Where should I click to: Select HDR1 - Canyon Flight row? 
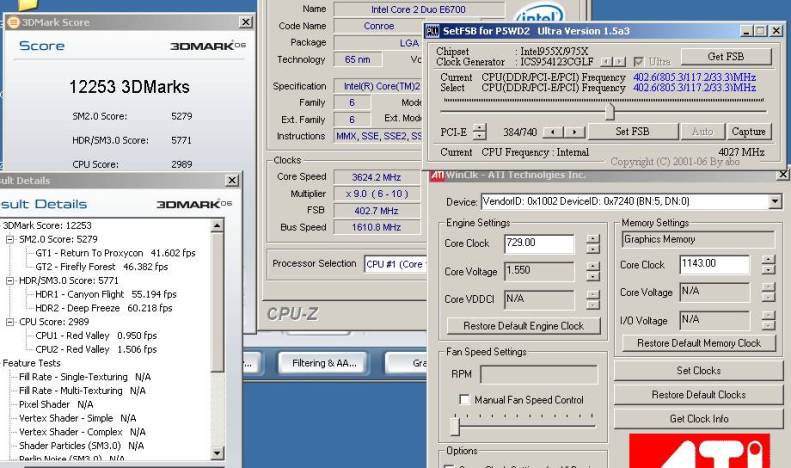[x=106, y=295]
